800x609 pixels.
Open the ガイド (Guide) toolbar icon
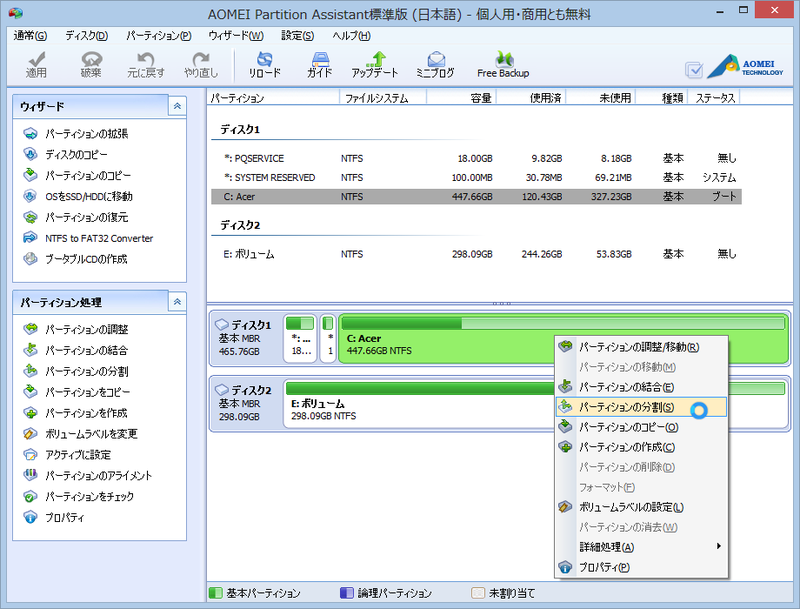point(320,65)
